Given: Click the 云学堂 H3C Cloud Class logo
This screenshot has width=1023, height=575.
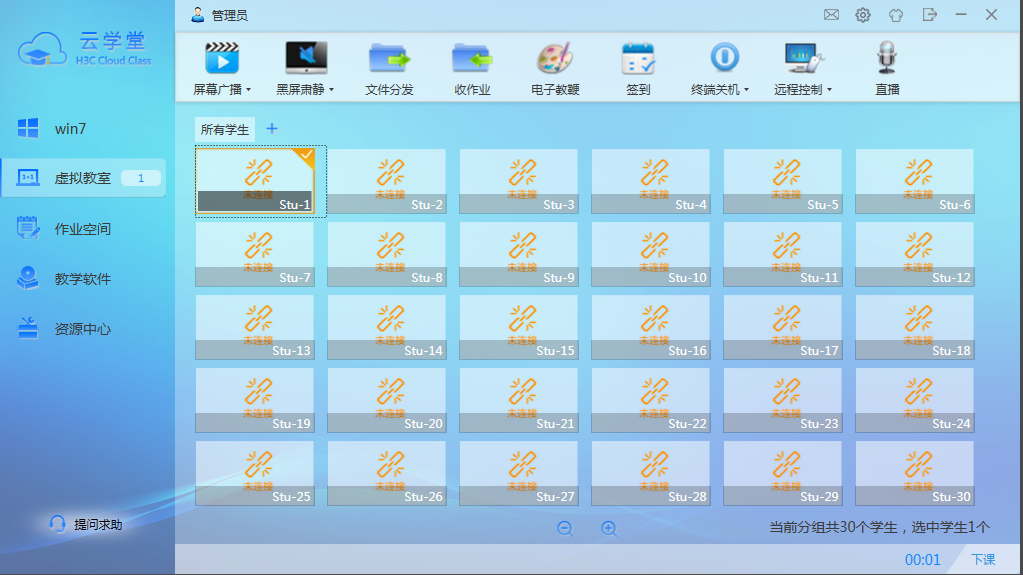Looking at the screenshot, I should coord(85,49).
